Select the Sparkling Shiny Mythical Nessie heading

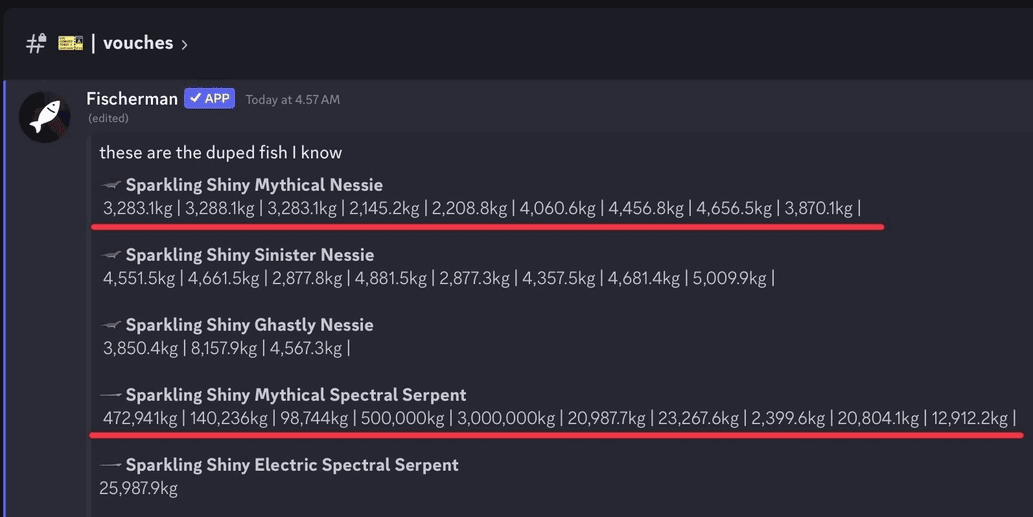pyautogui.click(x=254, y=185)
